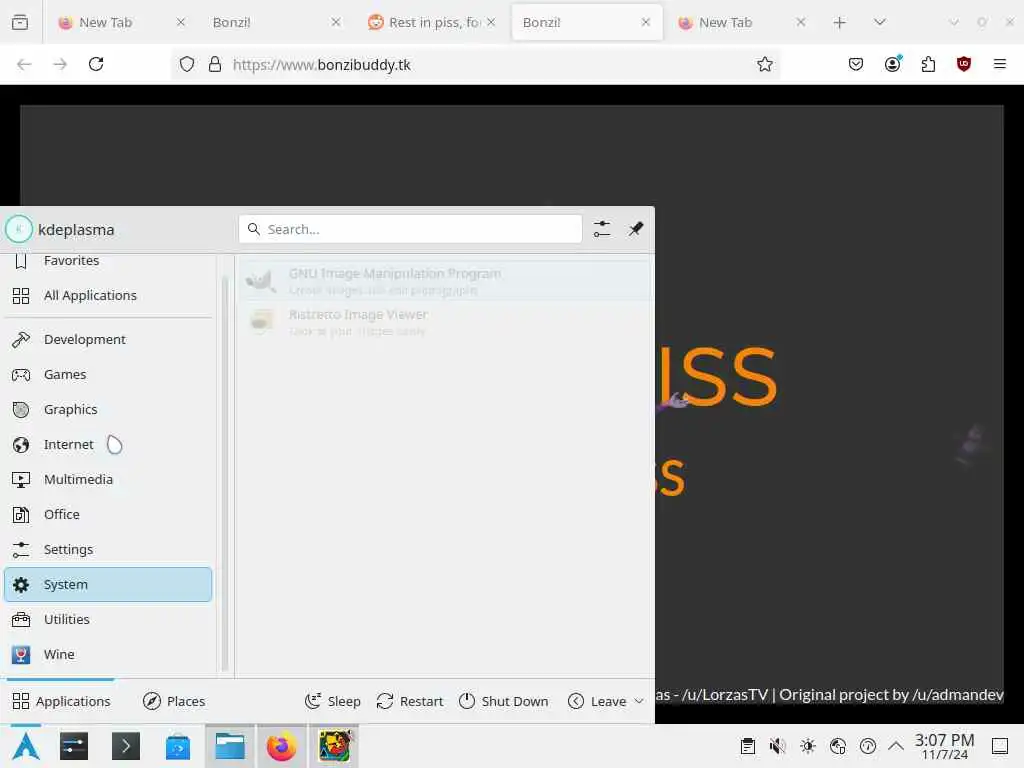
Task: Switch to first New Tab
Action: (x=121, y=22)
